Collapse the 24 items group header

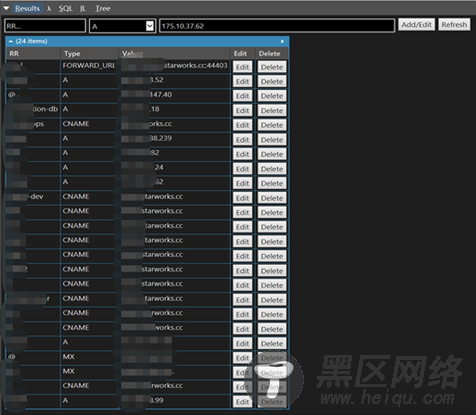pos(11,41)
